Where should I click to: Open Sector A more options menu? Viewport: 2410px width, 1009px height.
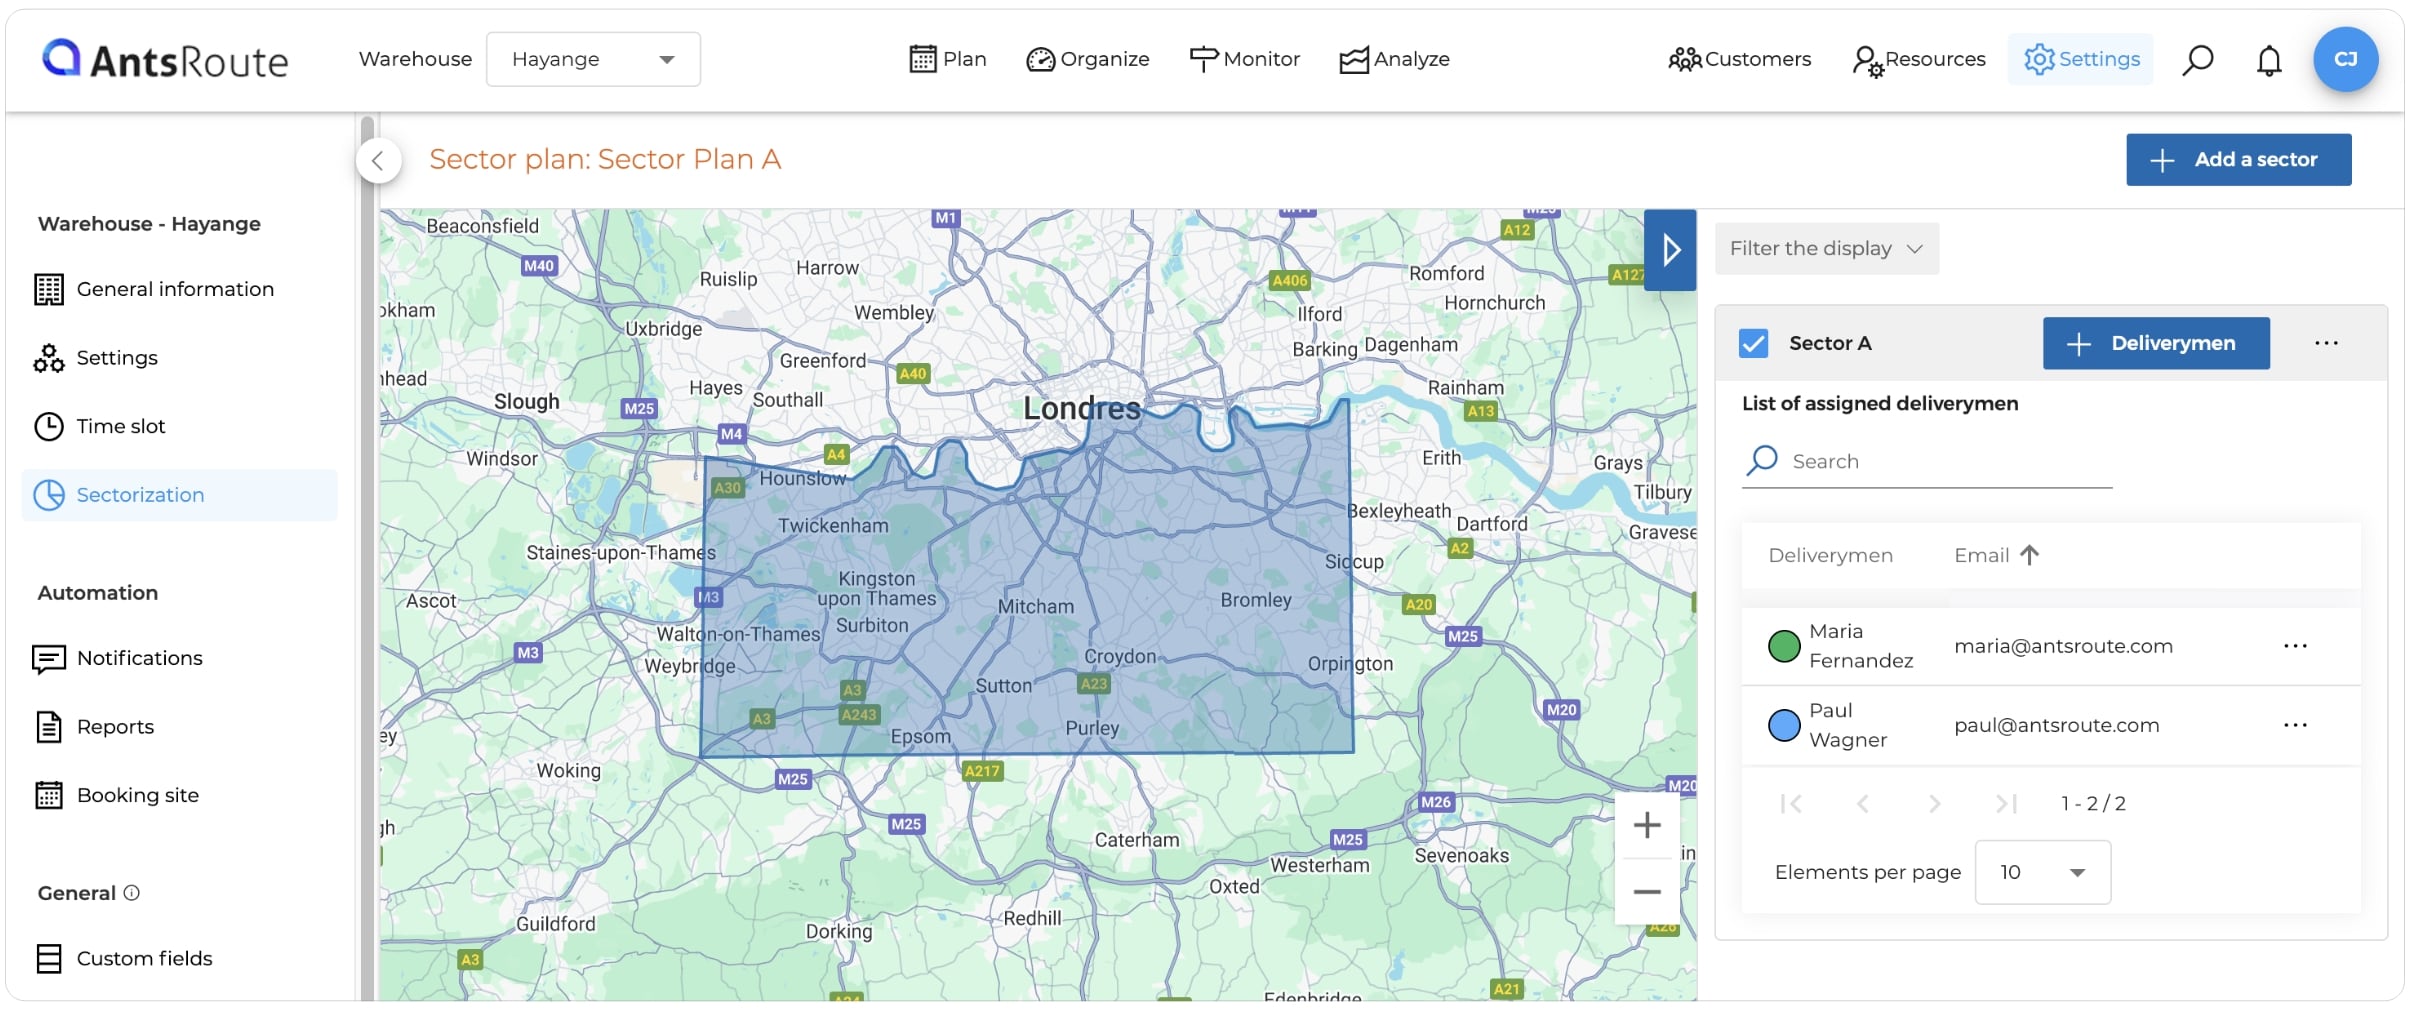point(2326,343)
